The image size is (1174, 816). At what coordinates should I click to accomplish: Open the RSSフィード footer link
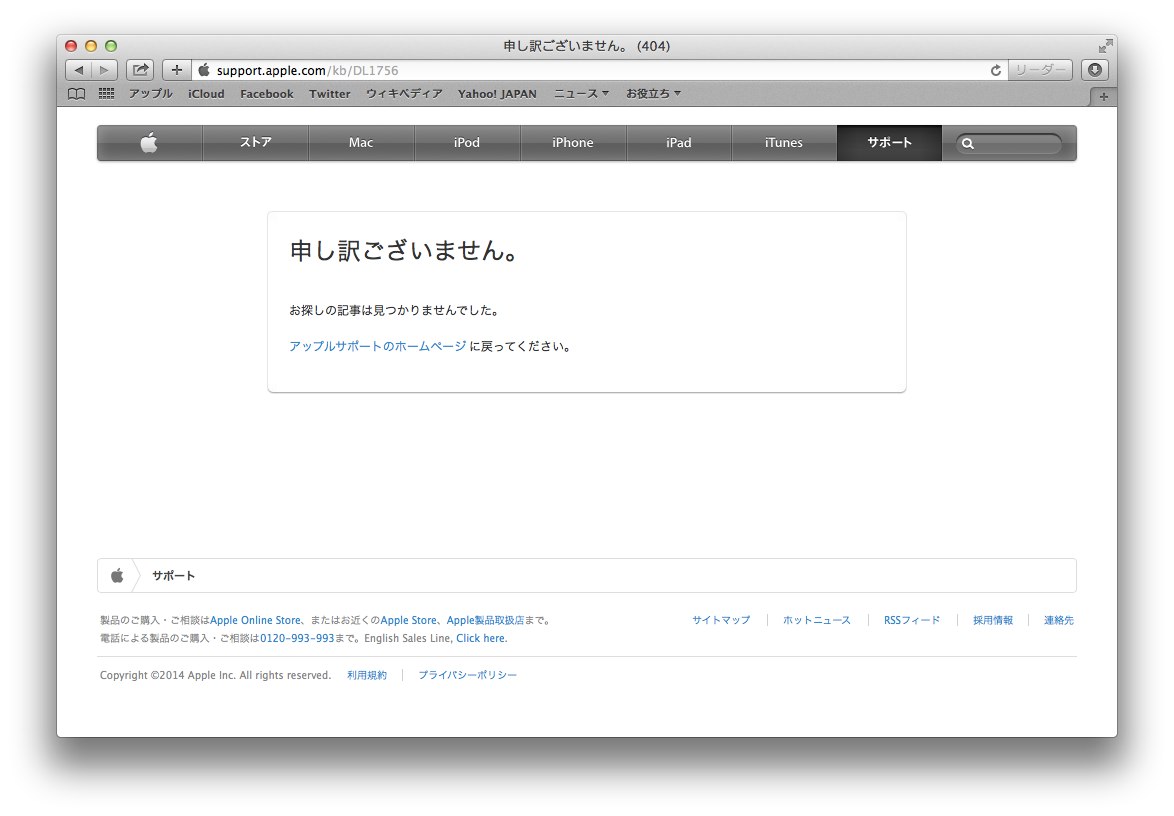(x=911, y=620)
